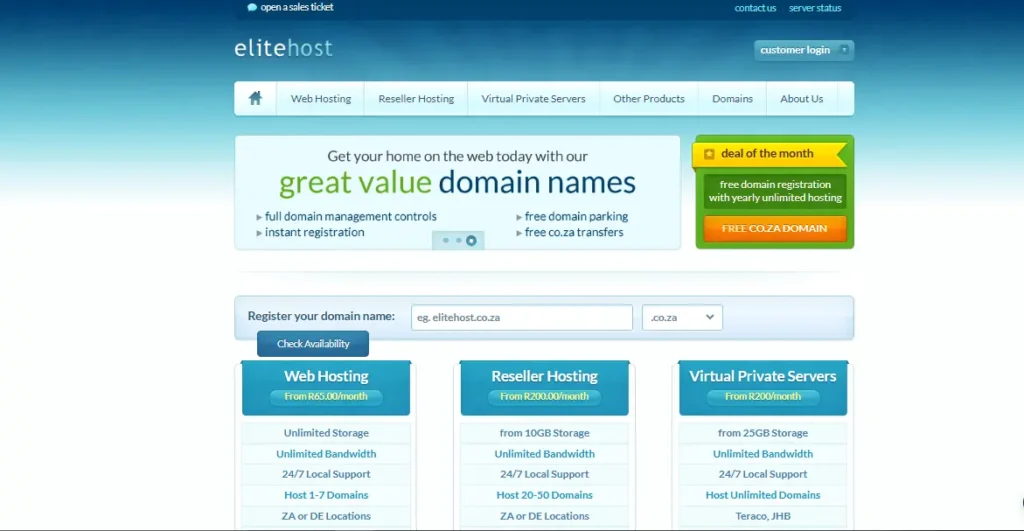Click the from 25GB Storage text
Viewport: 1024px width, 531px height.
763,433
